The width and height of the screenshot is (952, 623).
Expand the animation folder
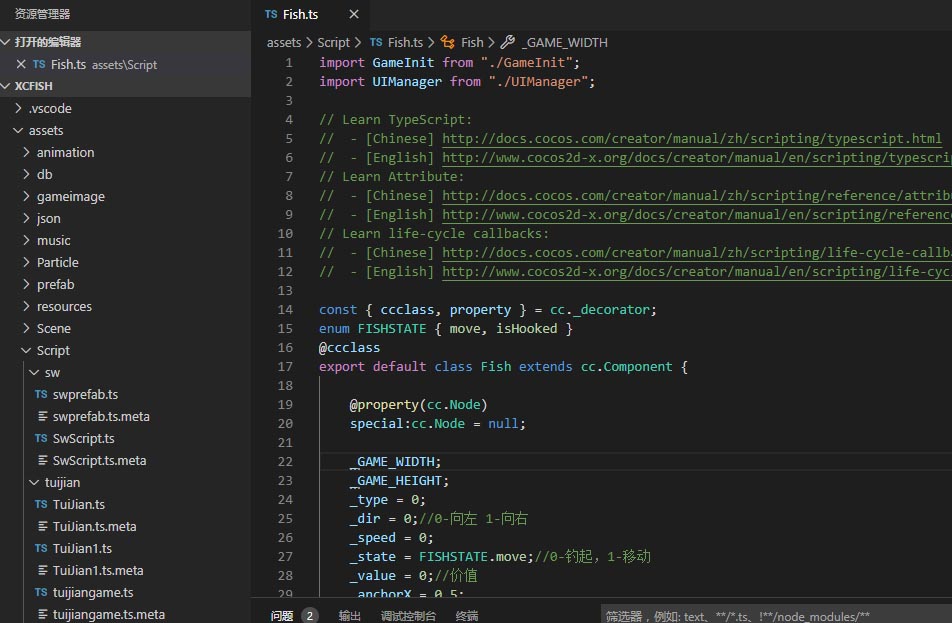tap(65, 152)
